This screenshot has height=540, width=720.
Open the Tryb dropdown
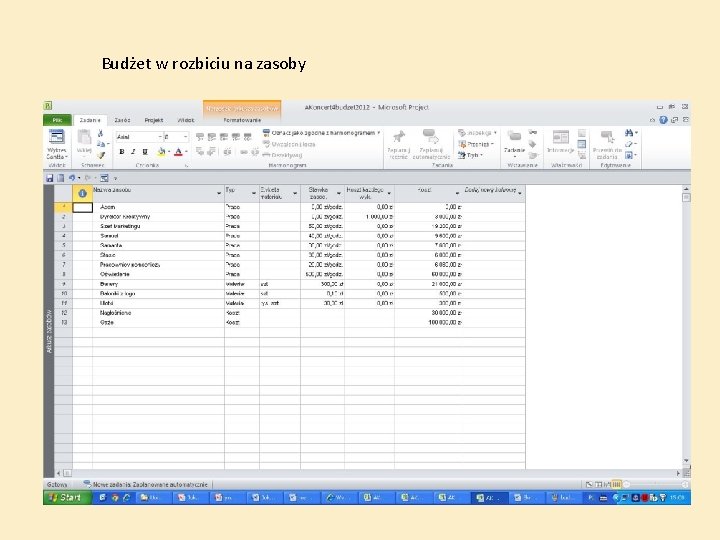tap(470, 155)
